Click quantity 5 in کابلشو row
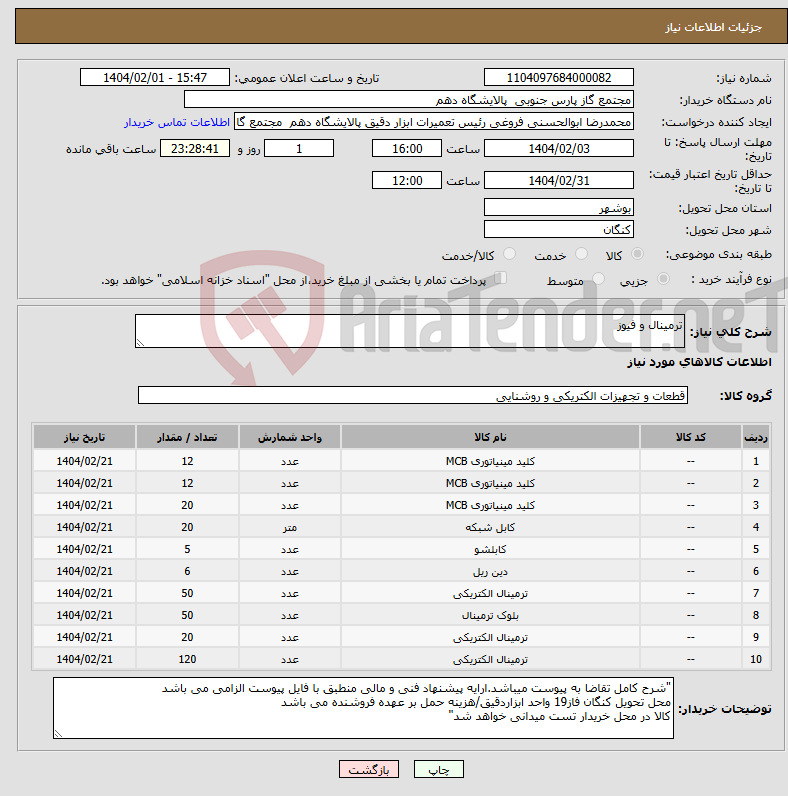 pos(187,549)
